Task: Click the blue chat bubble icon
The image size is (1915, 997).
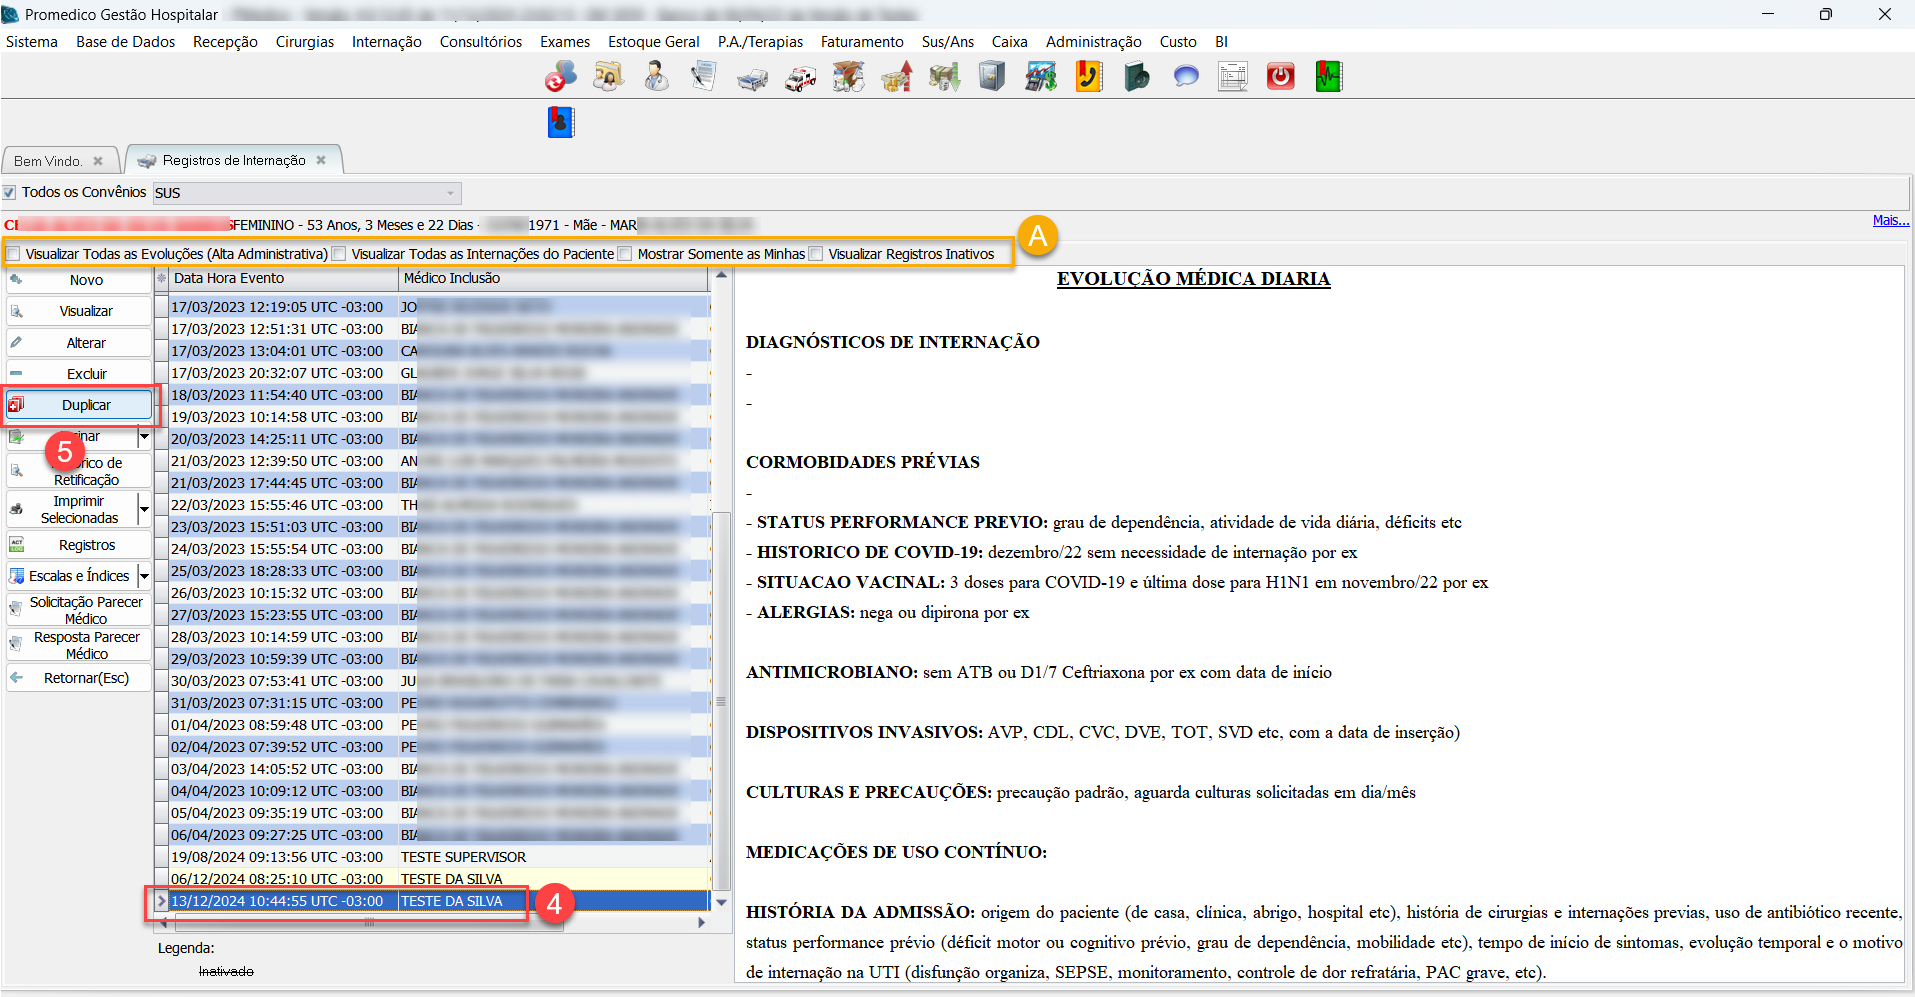Action: point(1186,77)
